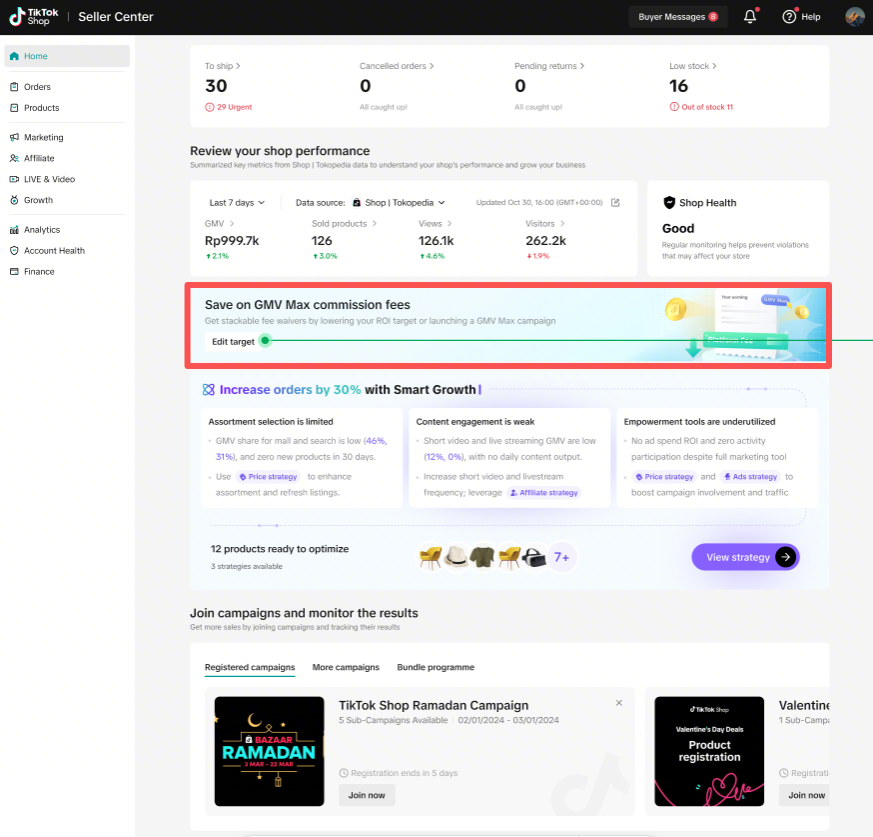873x837 pixels.
Task: Open the Pending returns link
Action: (x=549, y=66)
